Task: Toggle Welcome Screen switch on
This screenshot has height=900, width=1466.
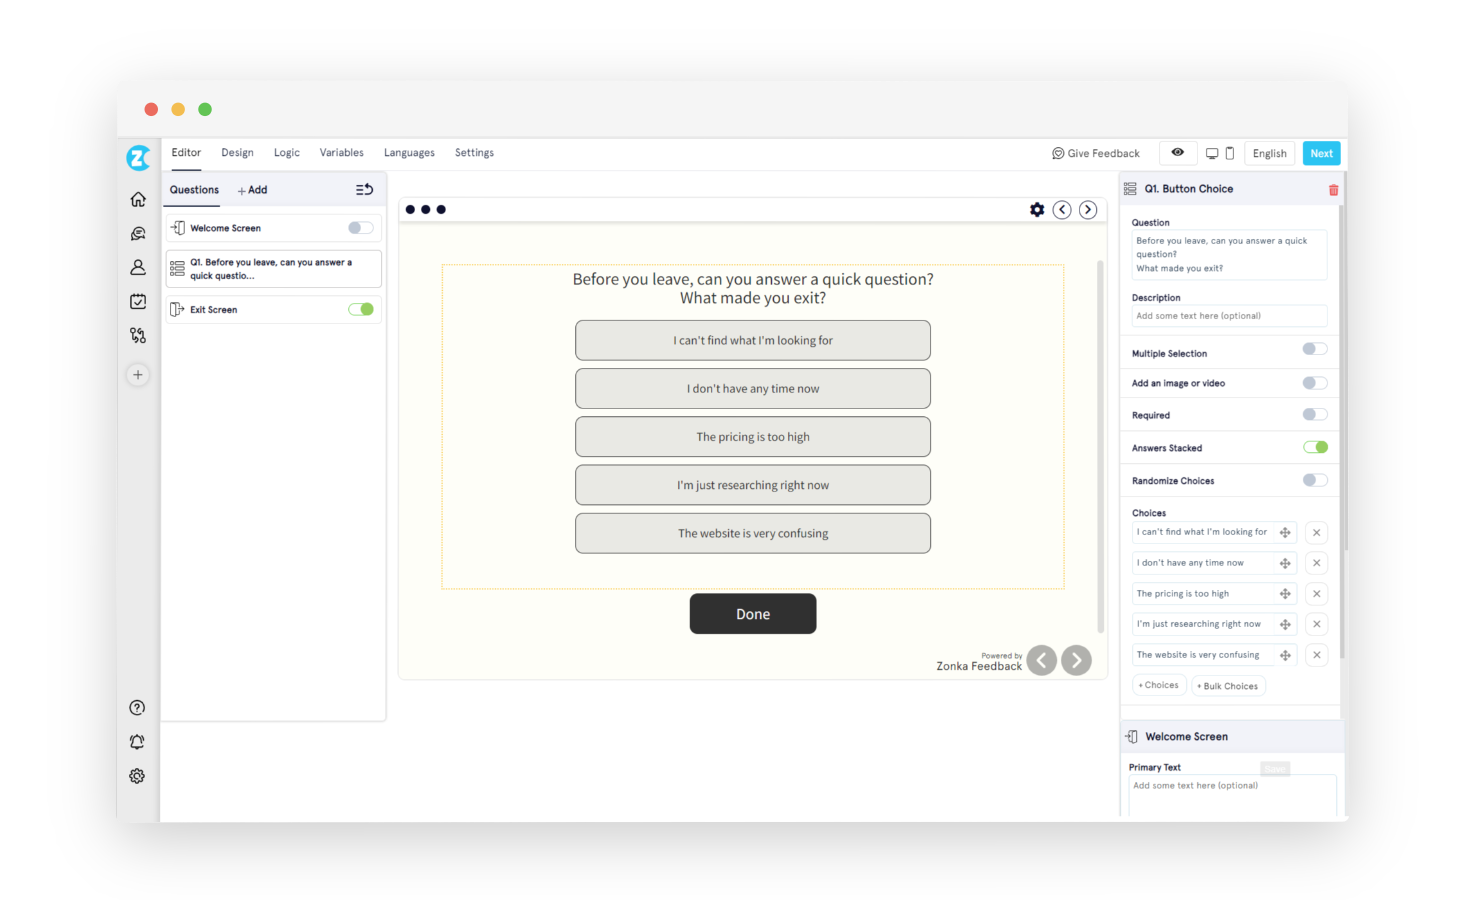Action: [361, 228]
